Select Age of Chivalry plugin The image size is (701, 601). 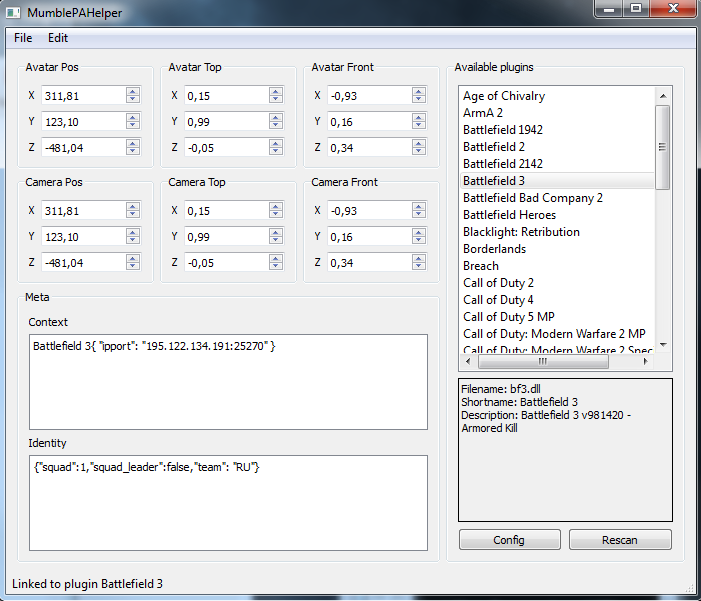pyautogui.click(x=557, y=96)
